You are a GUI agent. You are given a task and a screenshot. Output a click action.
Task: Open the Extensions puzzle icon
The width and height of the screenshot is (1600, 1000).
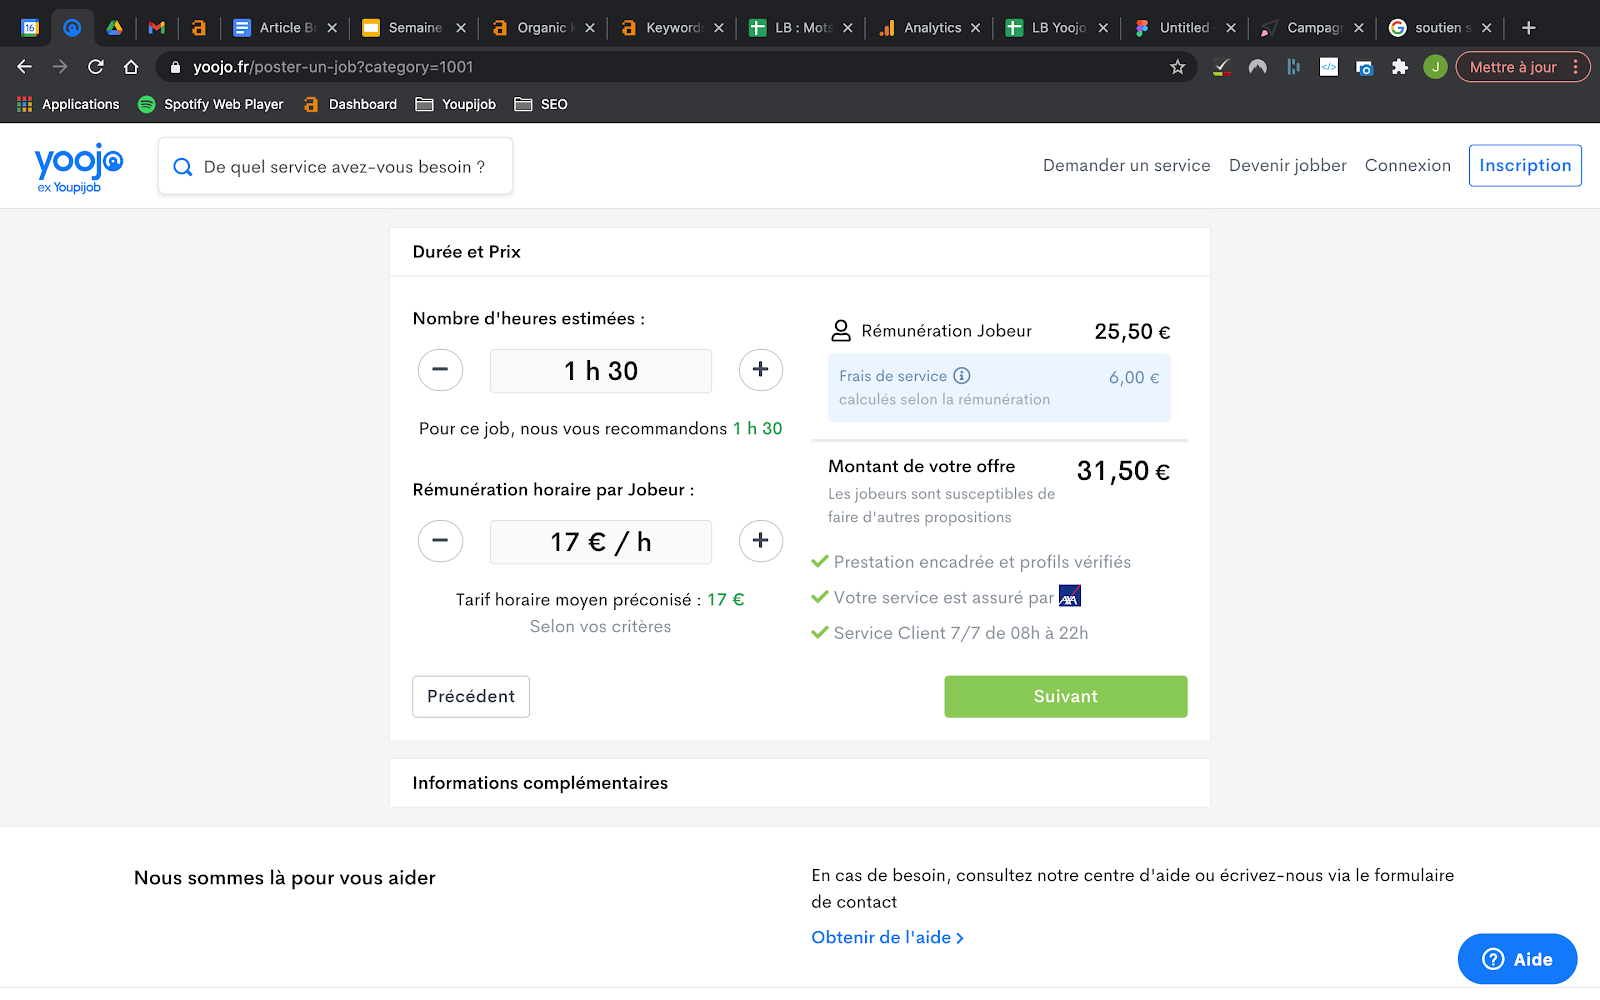click(1400, 67)
